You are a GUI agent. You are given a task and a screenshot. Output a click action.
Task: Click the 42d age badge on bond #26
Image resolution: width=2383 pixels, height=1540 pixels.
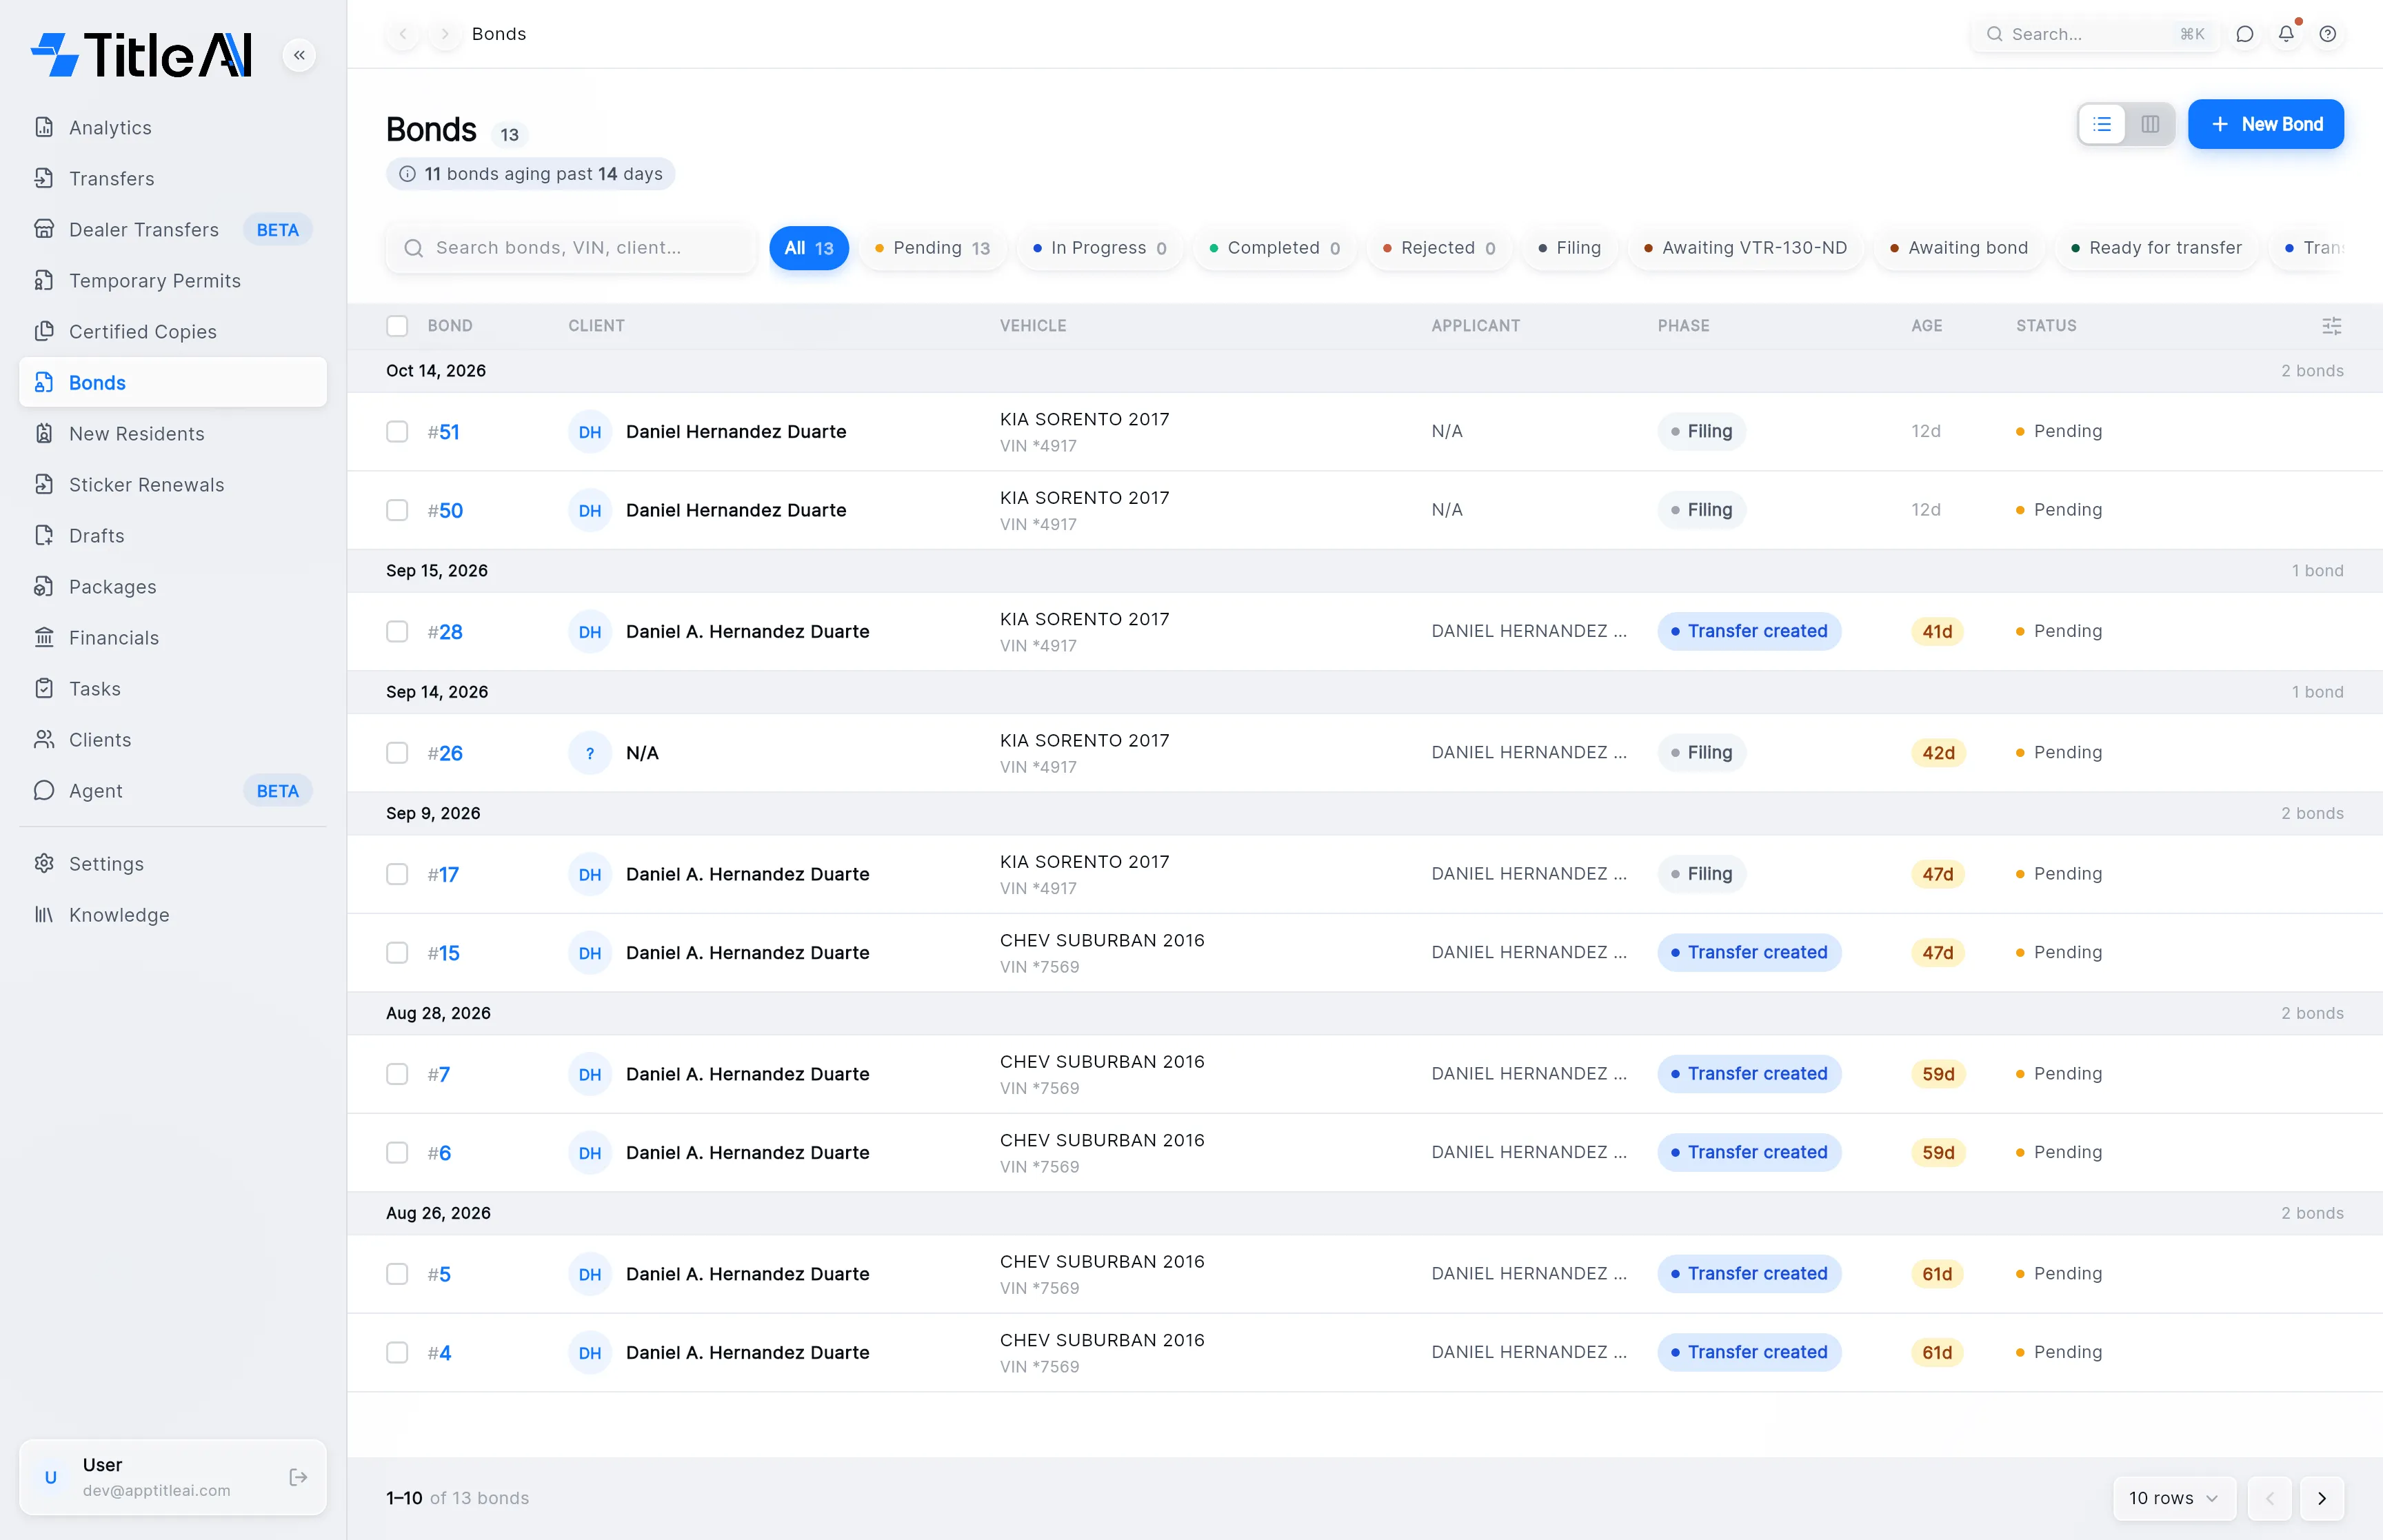1938,752
